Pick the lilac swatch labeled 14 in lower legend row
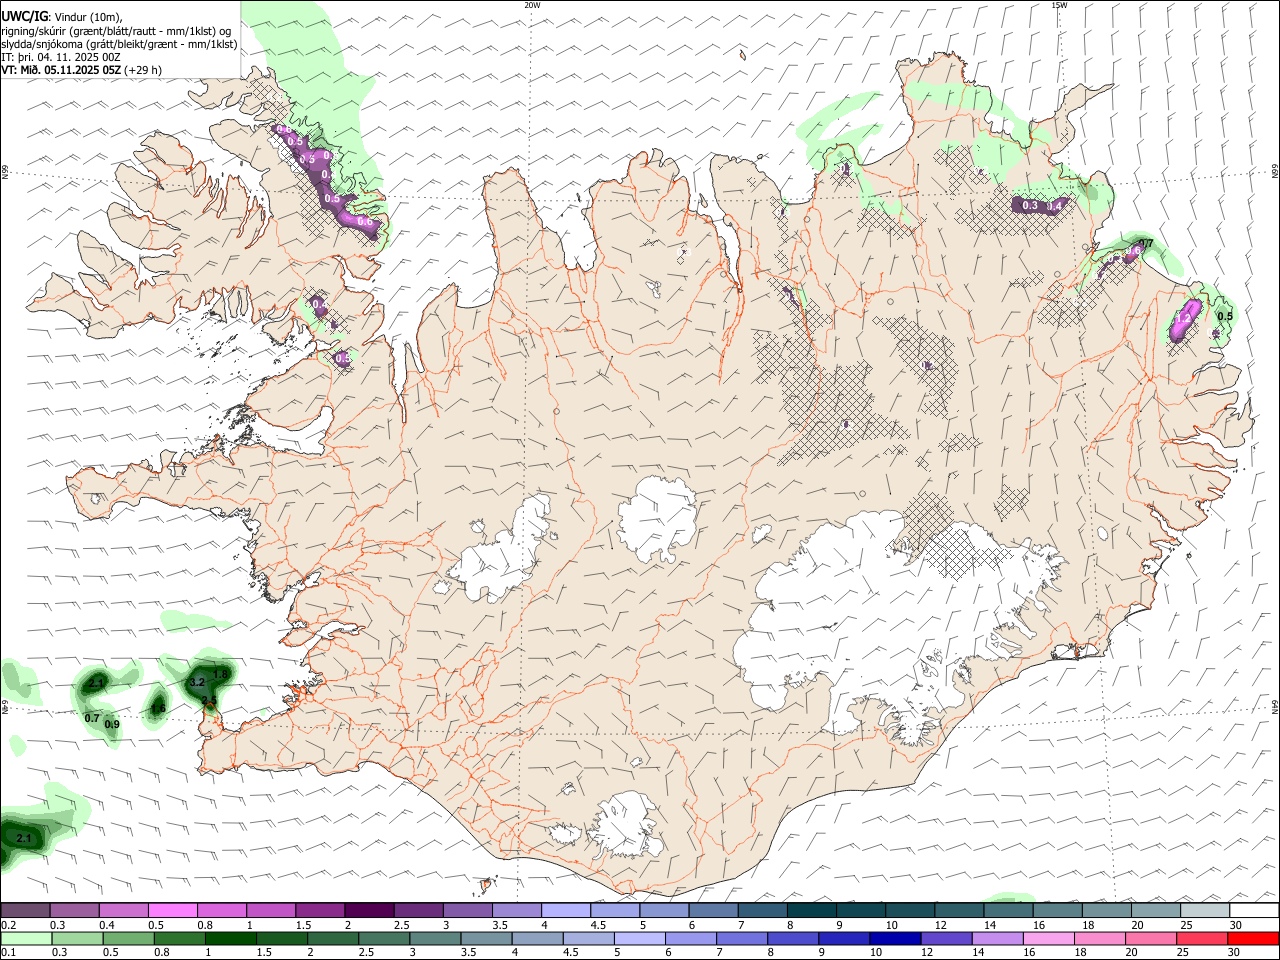Screen dimensions: 1280x960 [998, 939]
